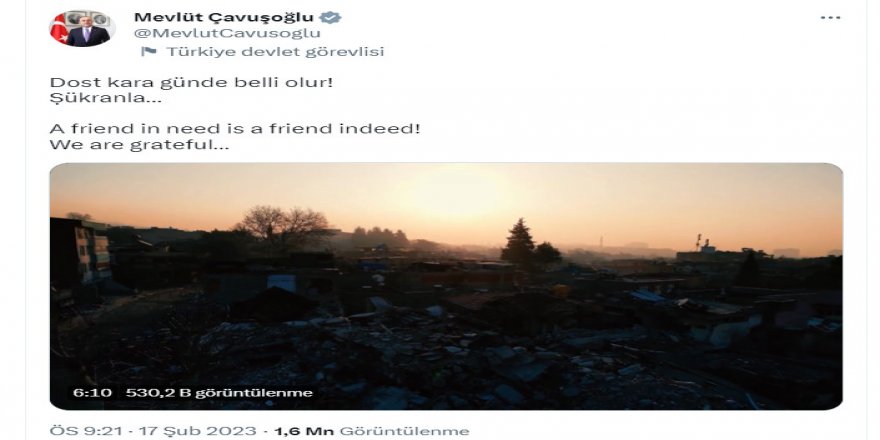
Task: Click Mevlüt Çavuşoğlu's profile avatar
Action: 82,28
